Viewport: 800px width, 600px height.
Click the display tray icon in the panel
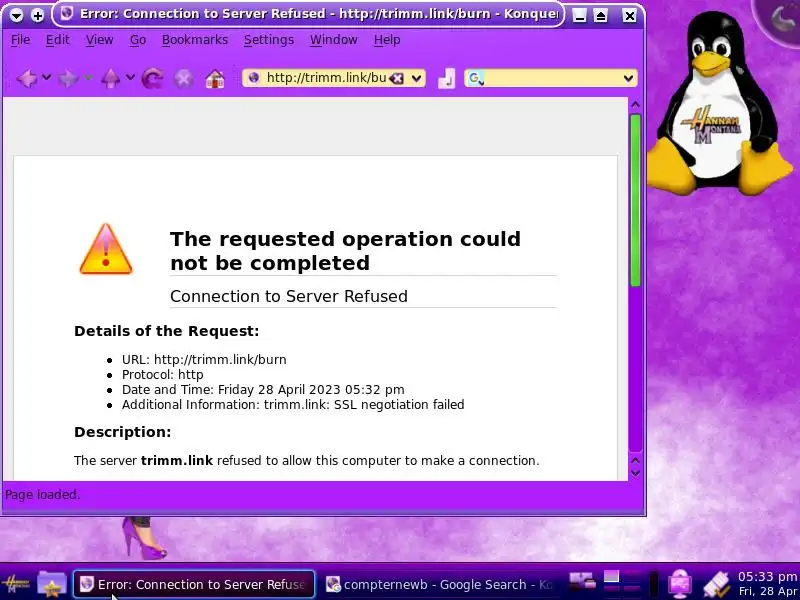[680, 583]
